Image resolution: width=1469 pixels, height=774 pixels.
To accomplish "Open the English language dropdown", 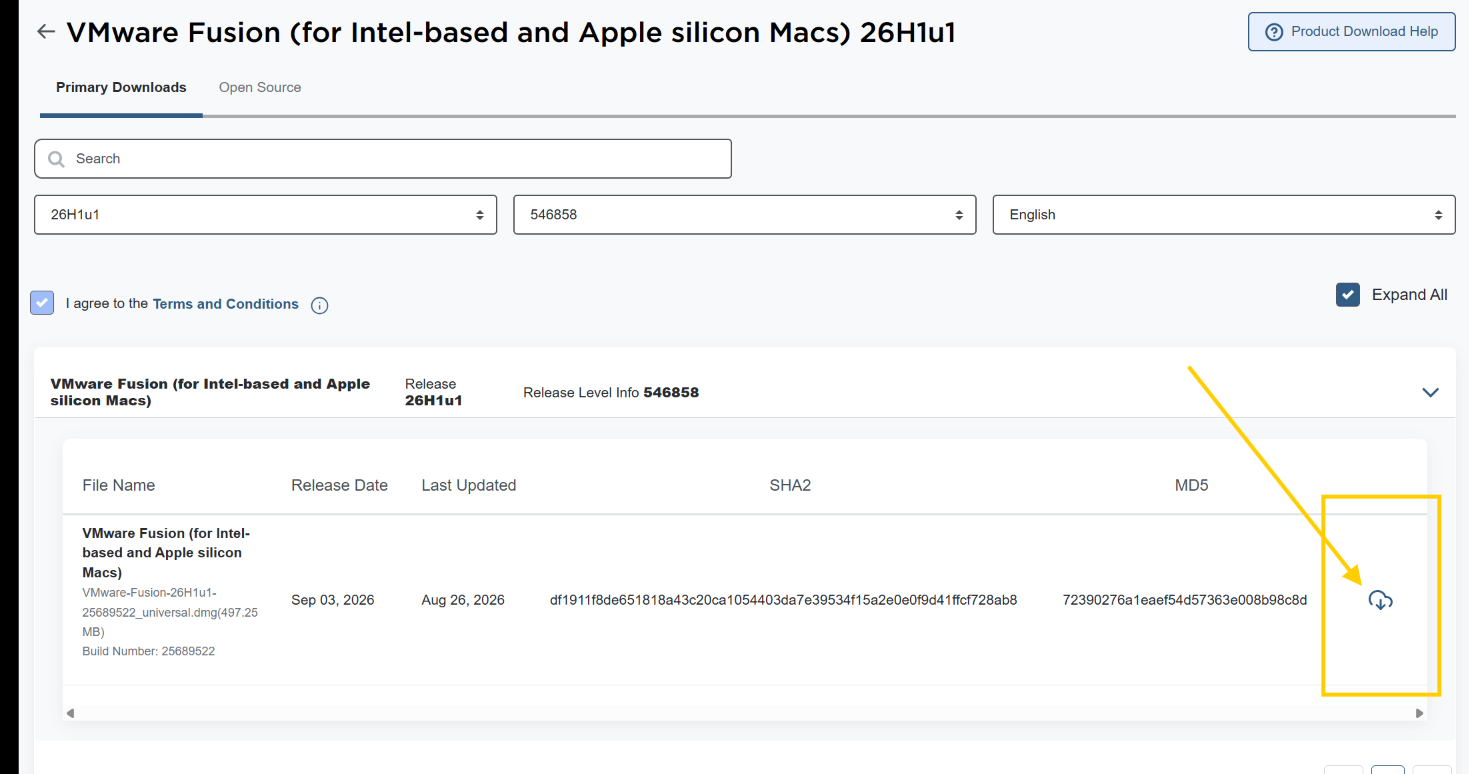I will 1224,215.
